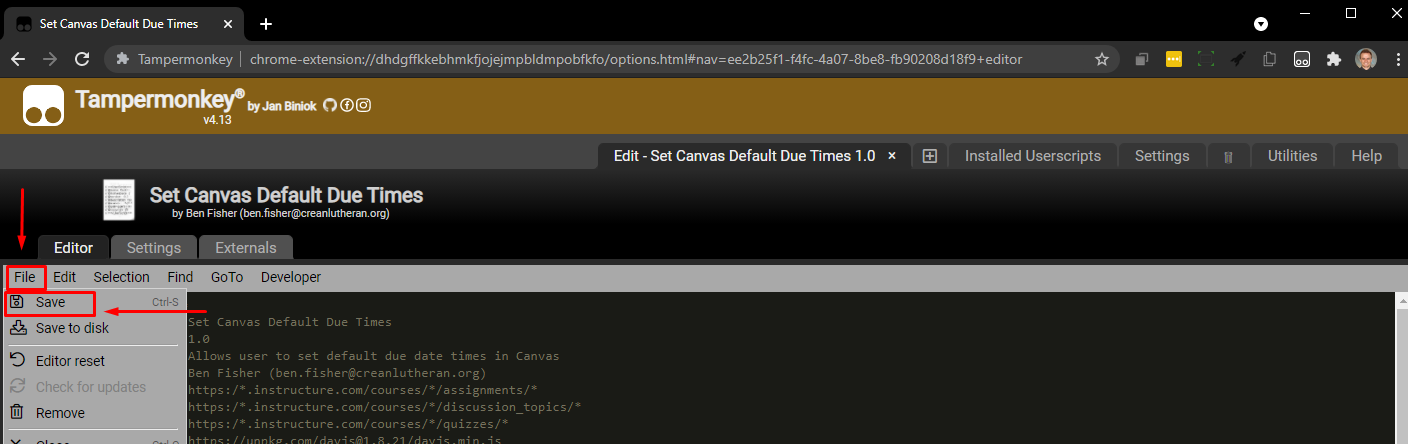Viewport: 1408px width, 444px height.
Task: Open the Instagram icon link in the header
Action: 364,105
